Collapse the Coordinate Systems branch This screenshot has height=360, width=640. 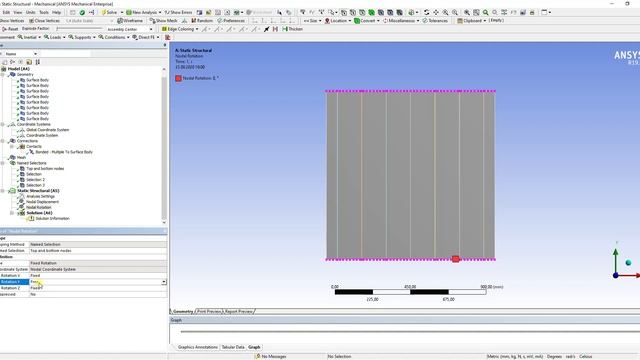click(x=2, y=124)
